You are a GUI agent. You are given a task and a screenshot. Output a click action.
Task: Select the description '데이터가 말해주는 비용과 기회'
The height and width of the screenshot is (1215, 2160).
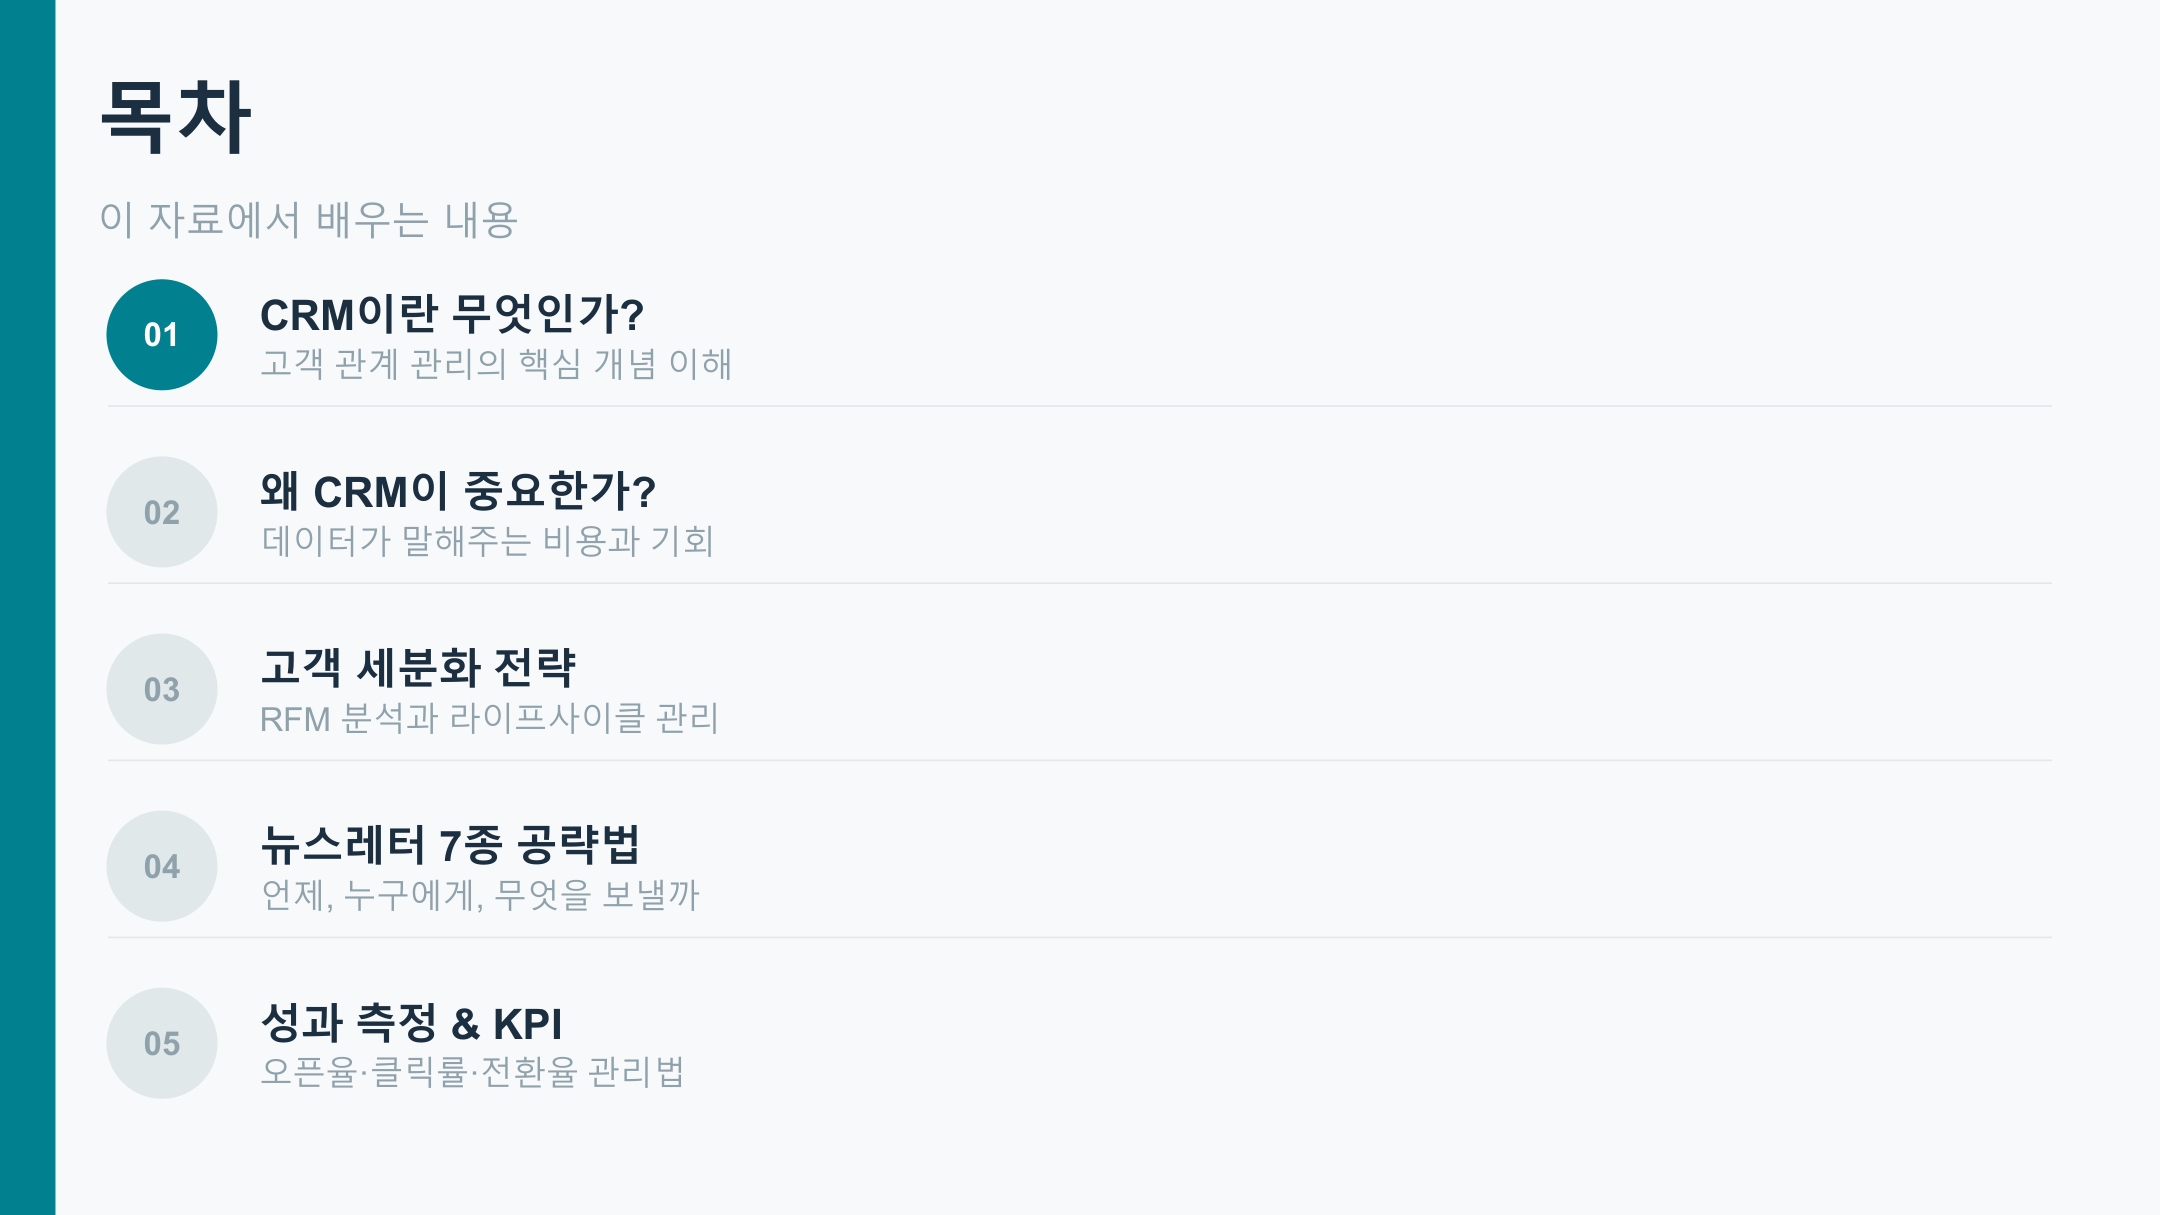487,541
